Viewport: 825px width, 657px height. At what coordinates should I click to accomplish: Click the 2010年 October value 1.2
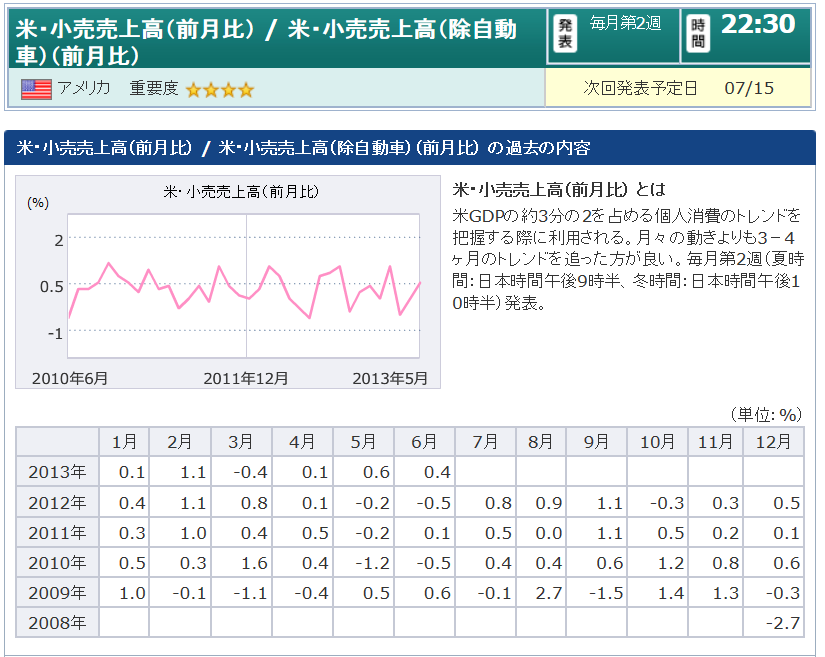671,563
